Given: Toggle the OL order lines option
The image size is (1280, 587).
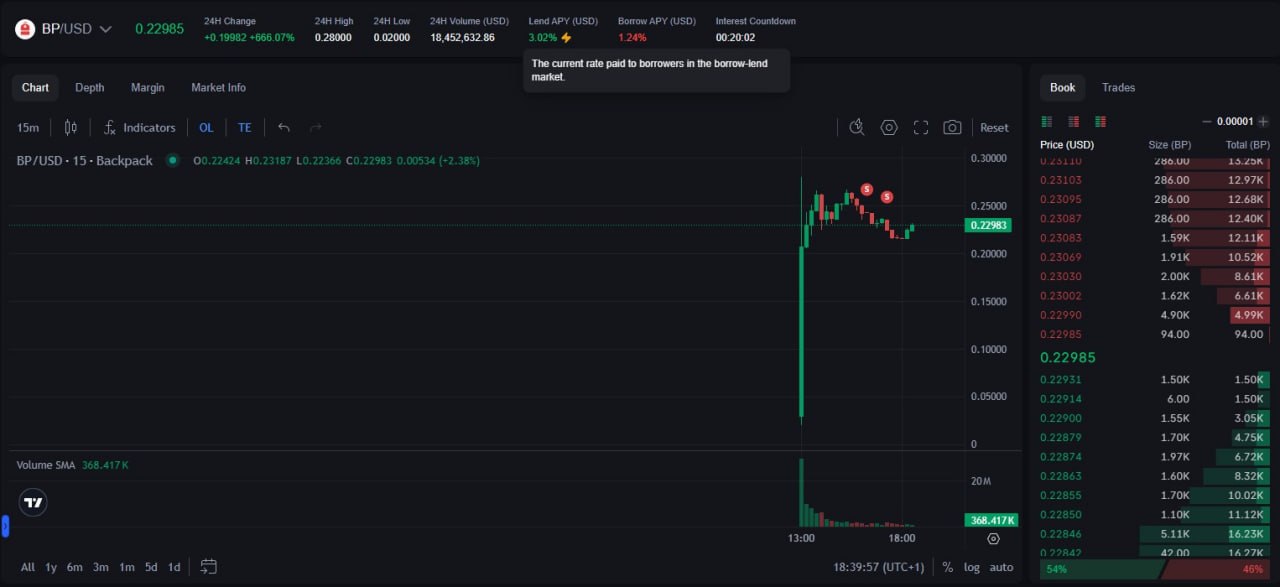Looking at the screenshot, I should coord(206,128).
